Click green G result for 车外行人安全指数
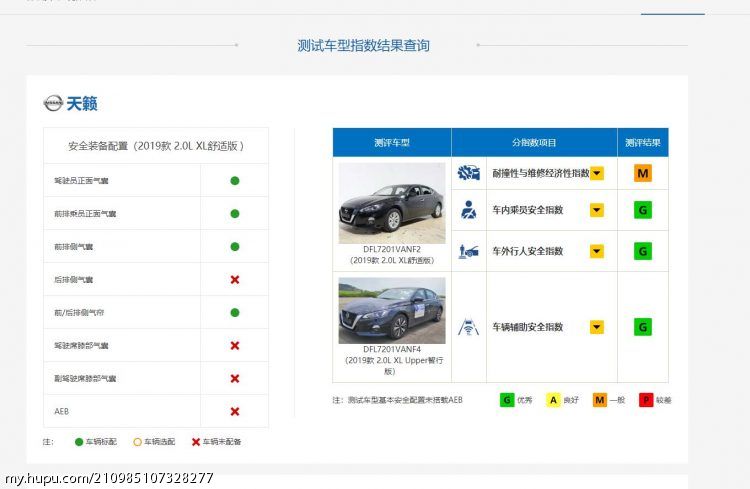The height and width of the screenshot is (489, 750). click(x=643, y=251)
